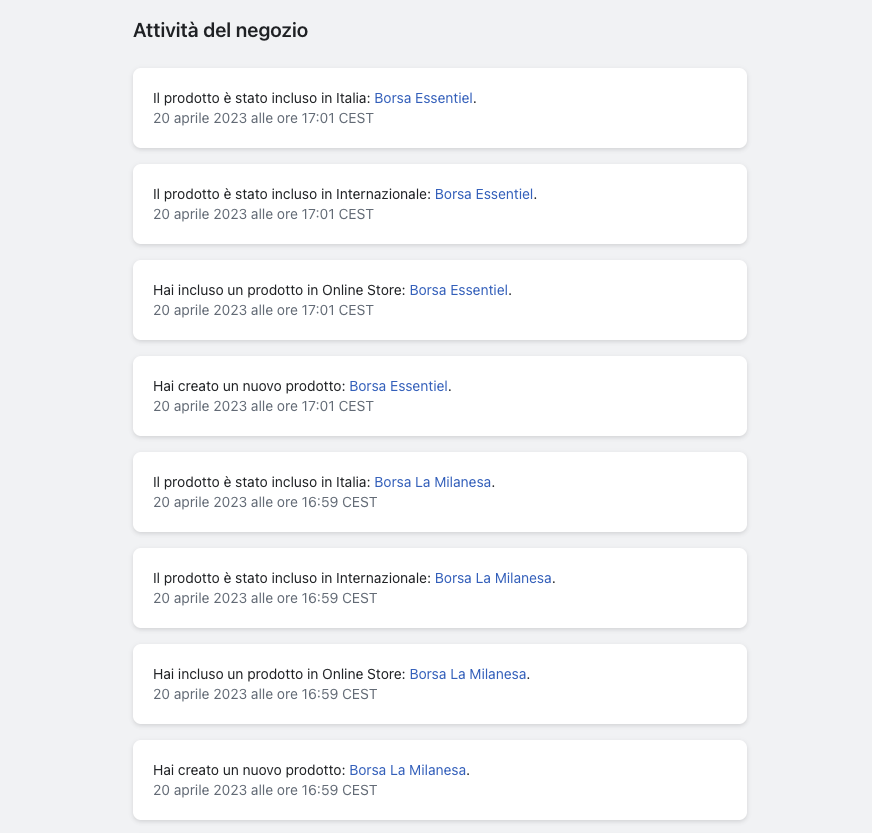Select 17:01 timestamp under created Borsa Essentiel entry

pos(263,406)
